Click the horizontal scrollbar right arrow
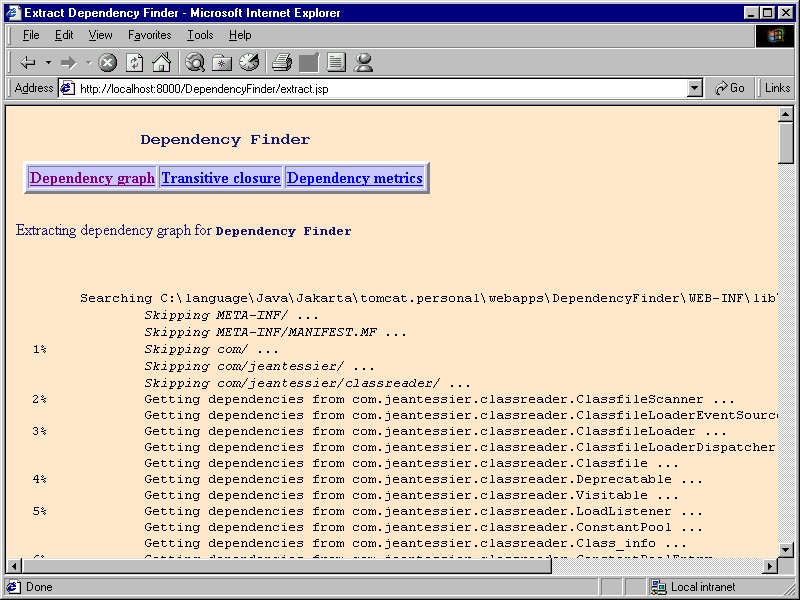Screen dimensions: 800x600 pos(770,565)
